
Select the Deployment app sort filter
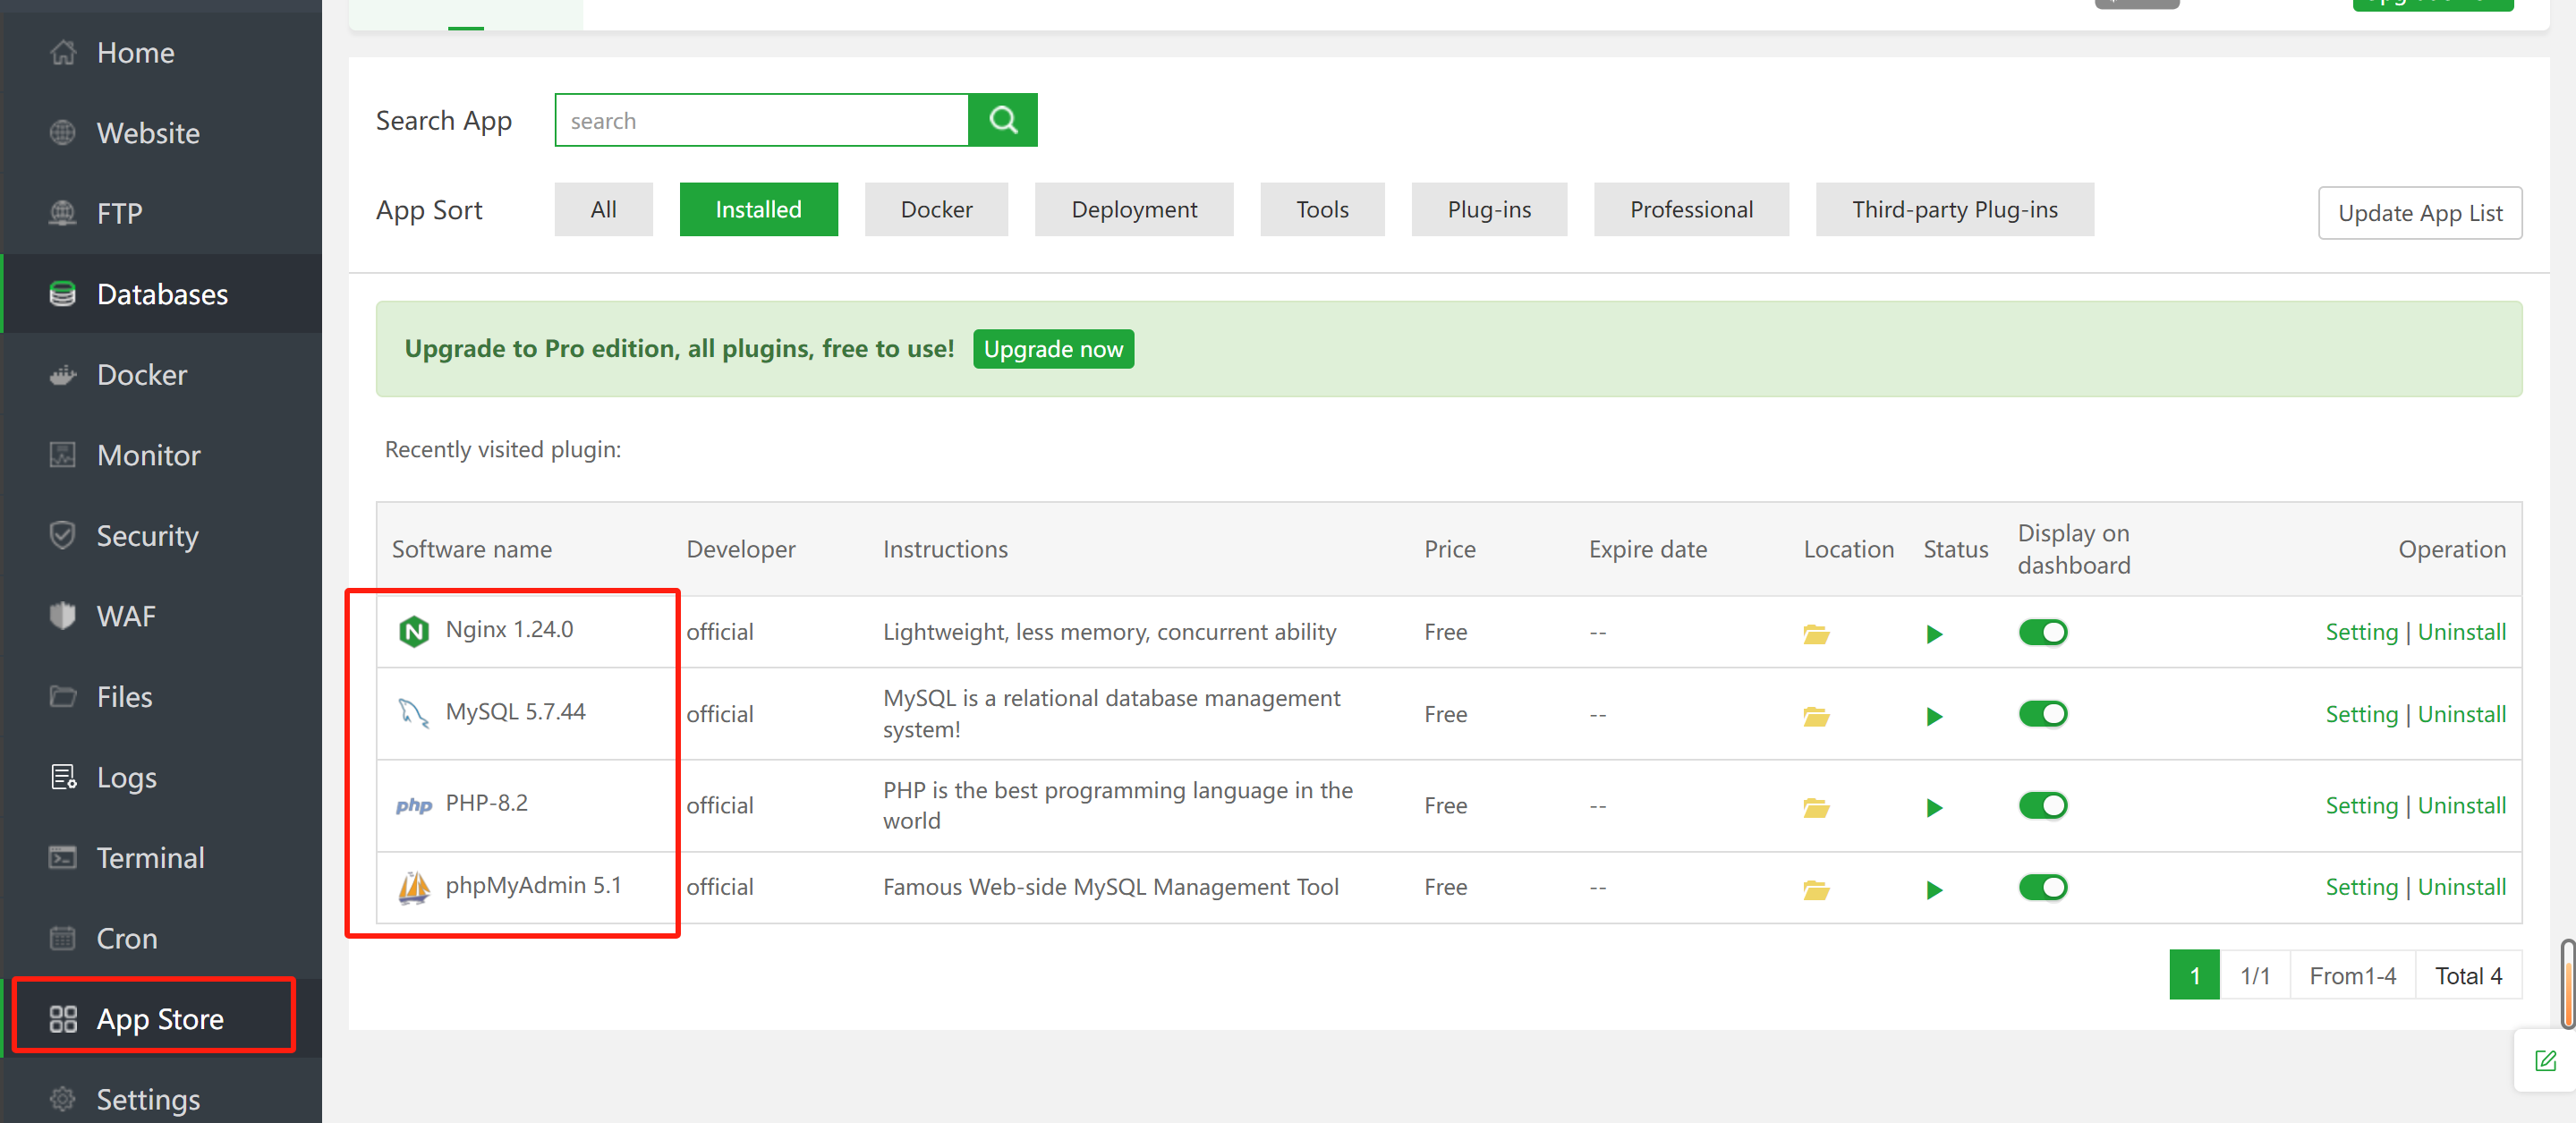point(1134,209)
